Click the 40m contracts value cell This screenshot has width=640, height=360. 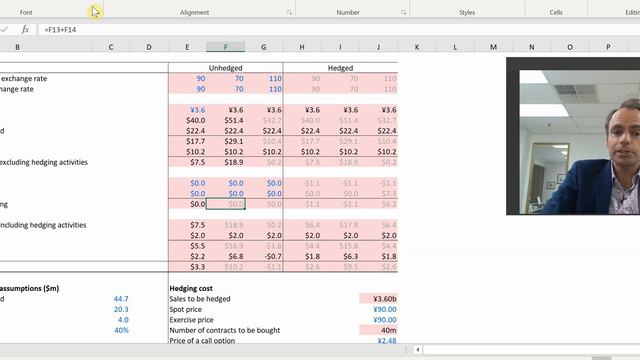click(x=378, y=330)
